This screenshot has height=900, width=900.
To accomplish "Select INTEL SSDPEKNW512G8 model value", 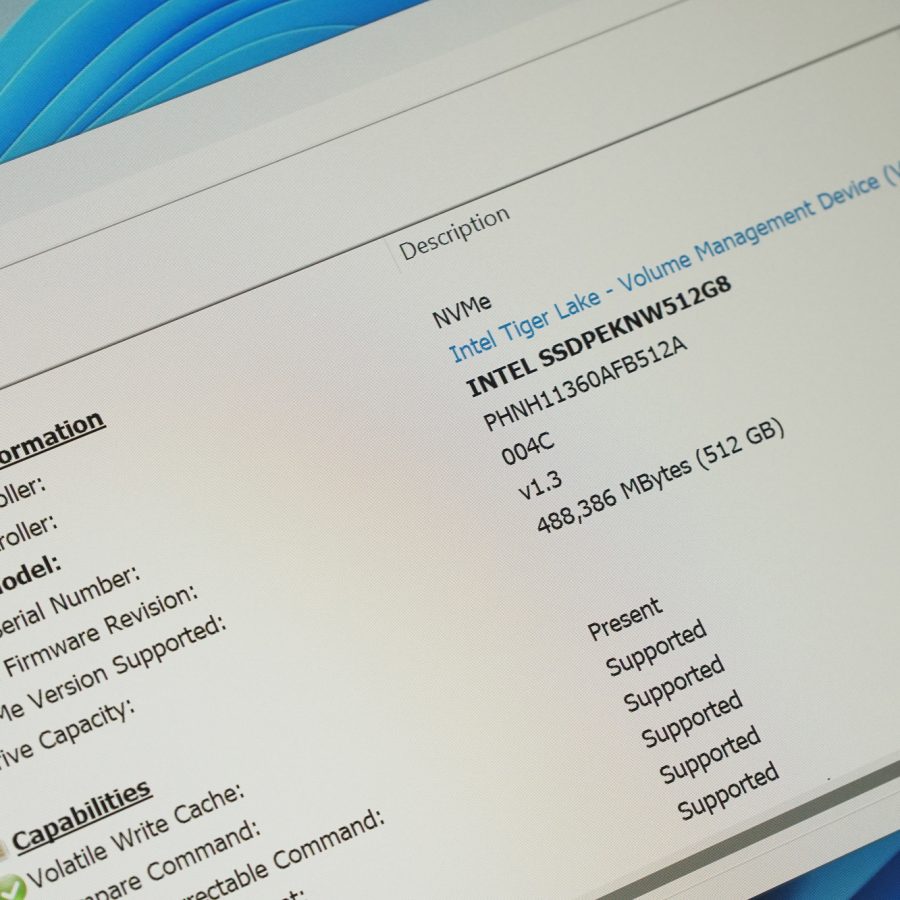I will click(599, 336).
